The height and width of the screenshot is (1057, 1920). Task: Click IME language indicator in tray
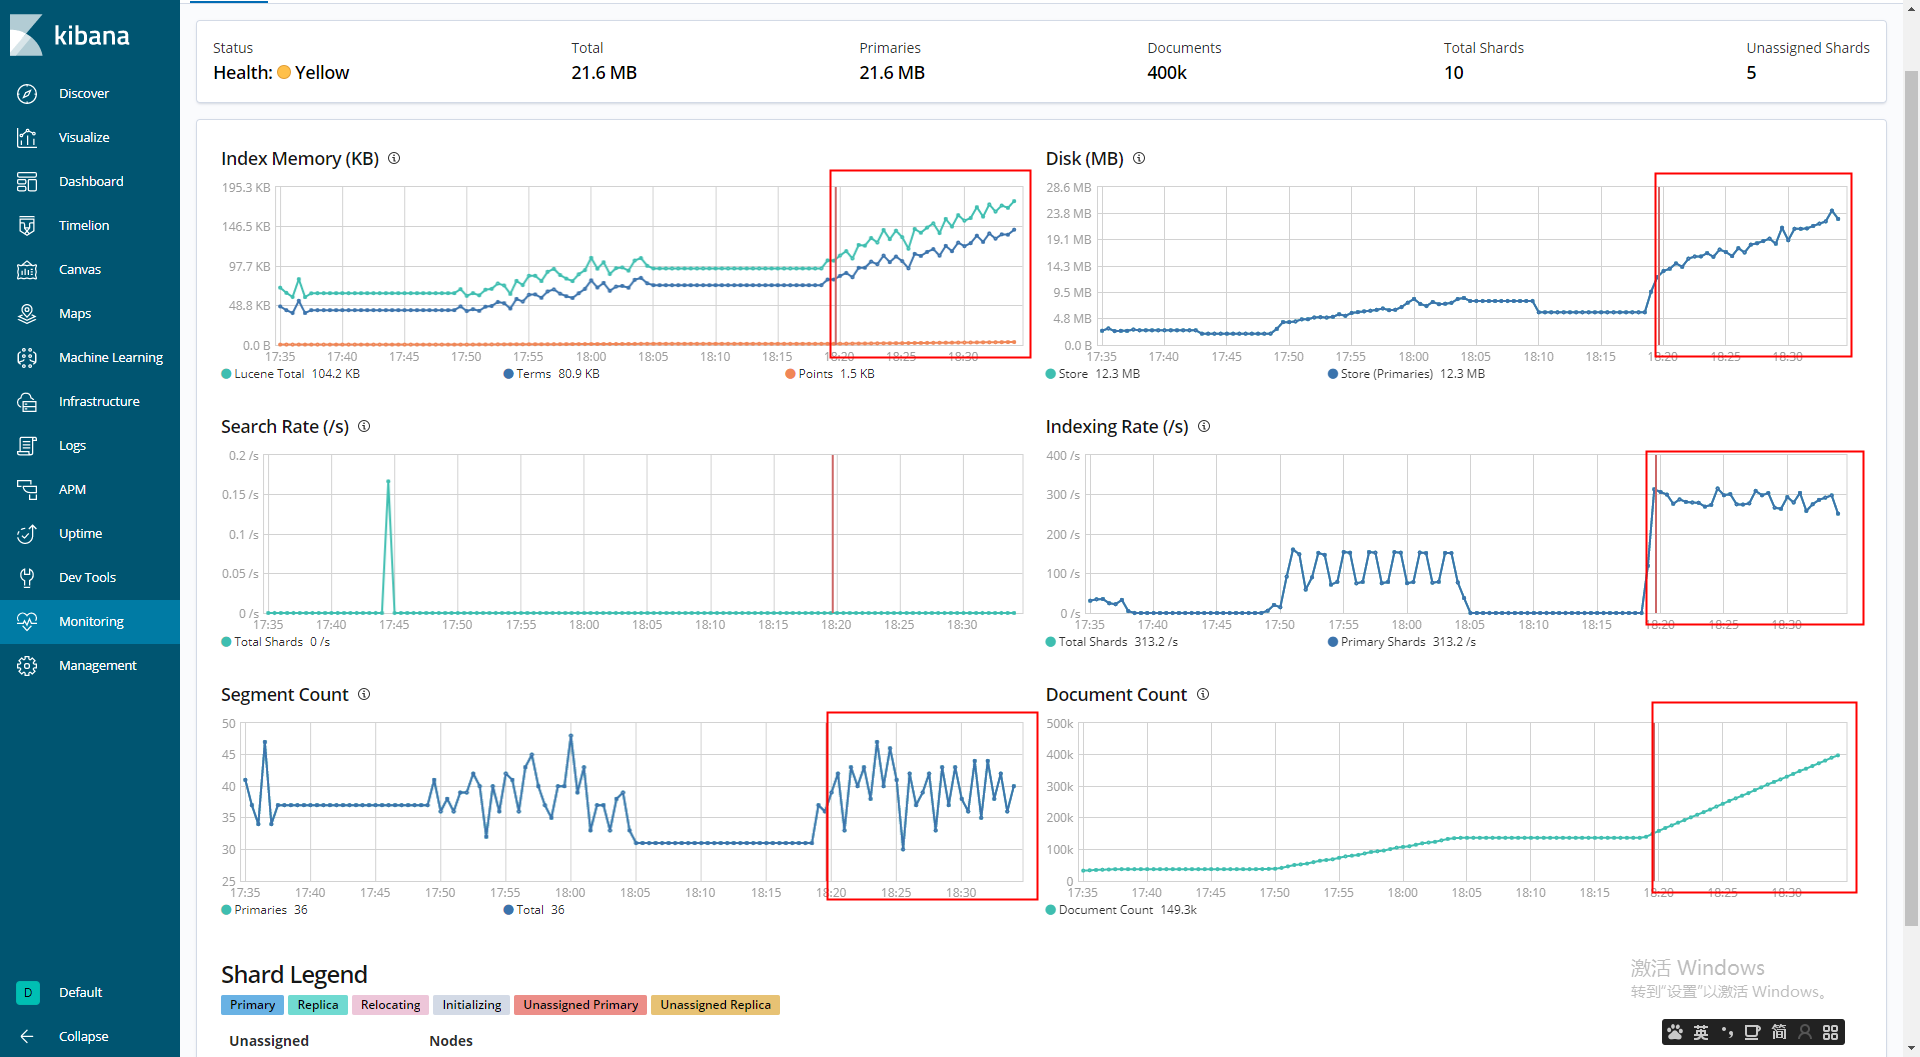tap(1701, 1032)
